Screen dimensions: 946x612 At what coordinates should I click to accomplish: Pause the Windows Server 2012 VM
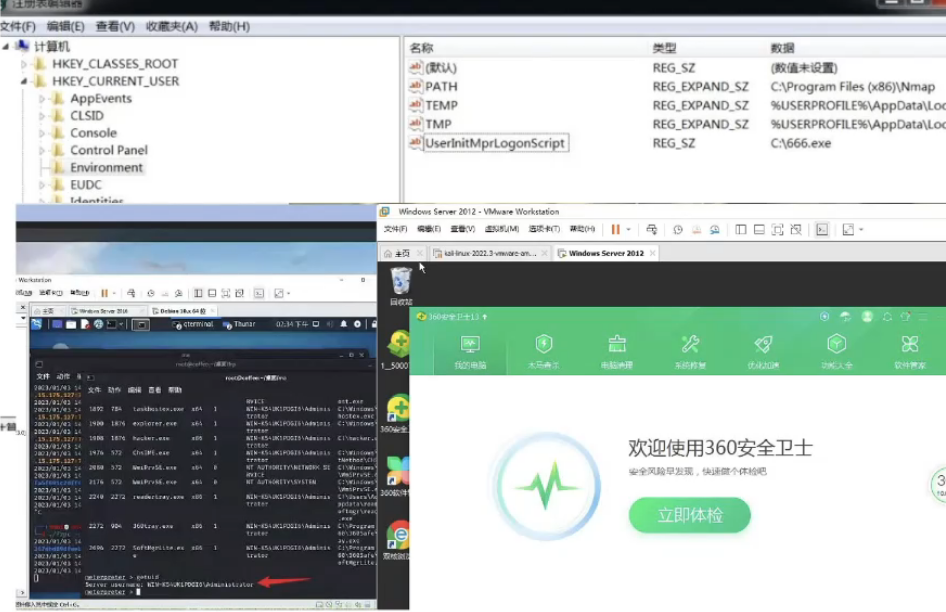tap(615, 229)
